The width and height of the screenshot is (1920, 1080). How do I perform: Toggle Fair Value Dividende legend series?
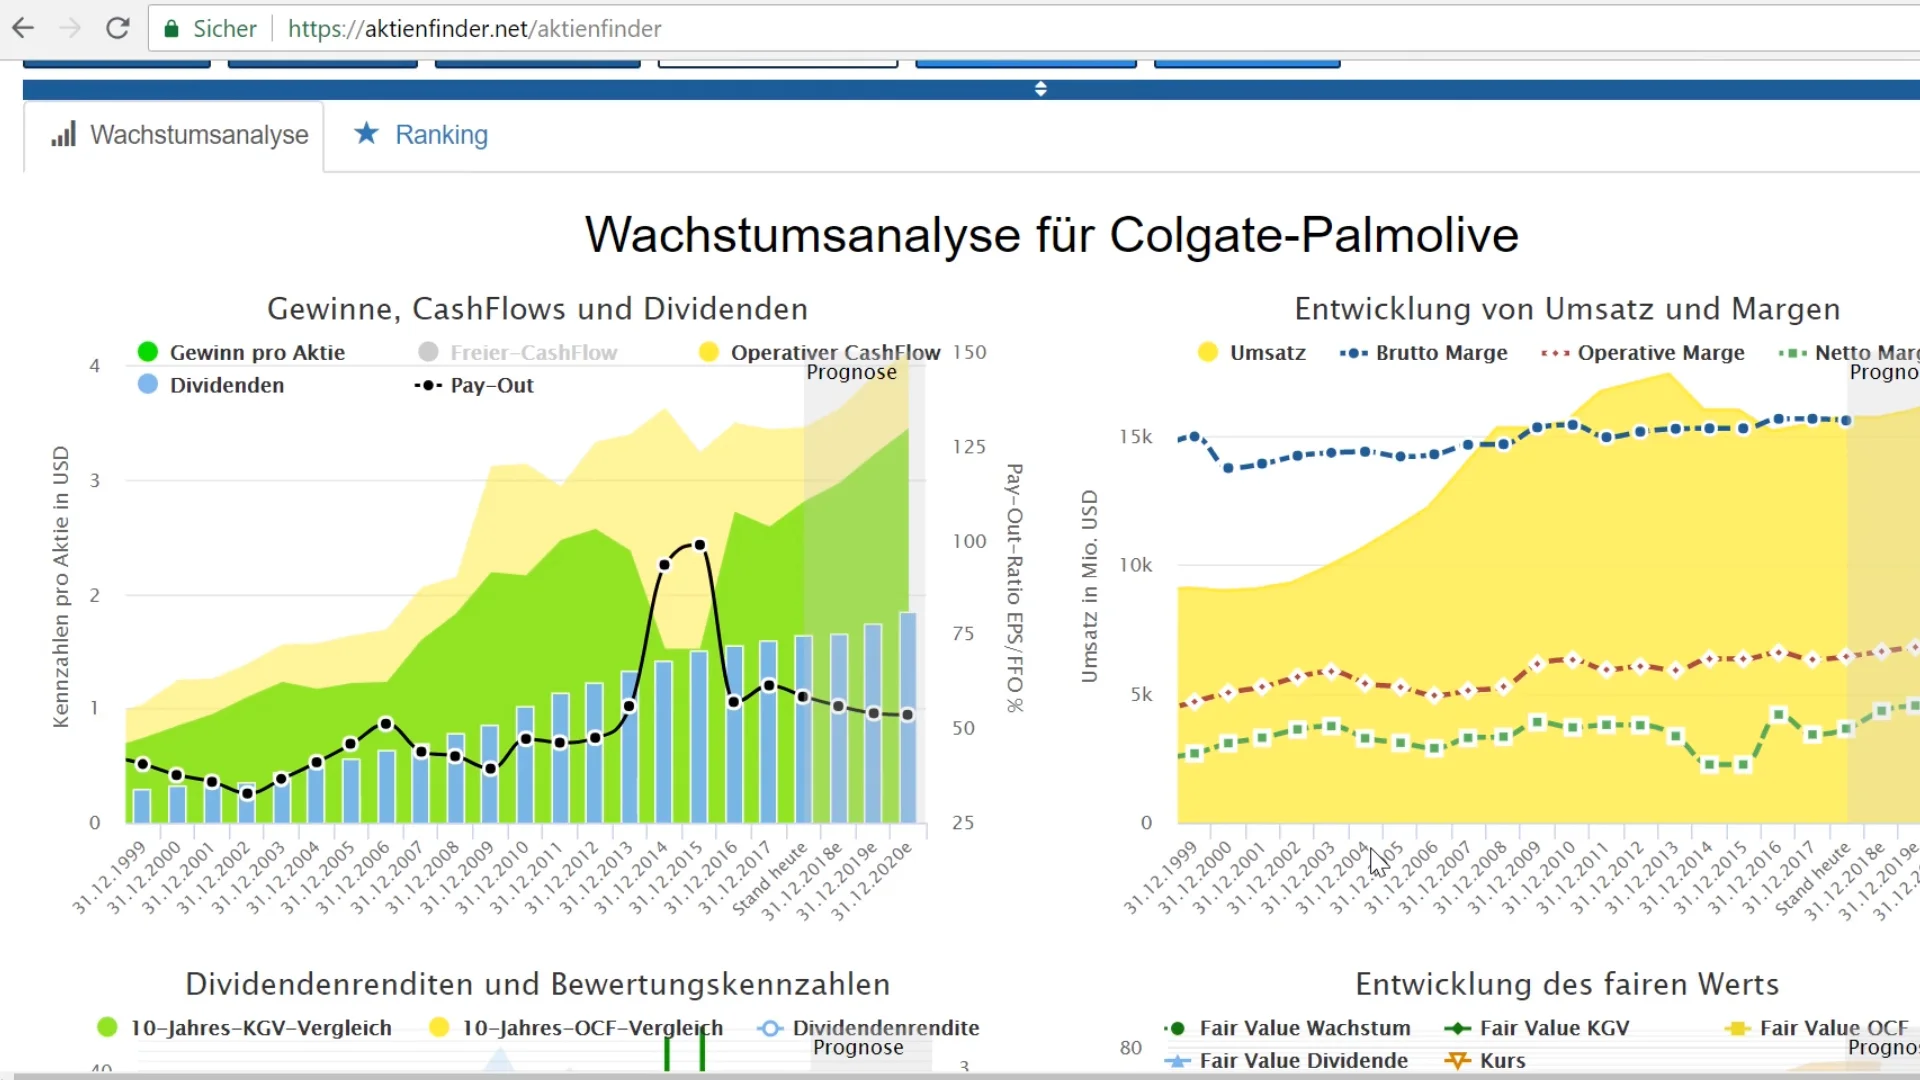click(x=1286, y=1061)
